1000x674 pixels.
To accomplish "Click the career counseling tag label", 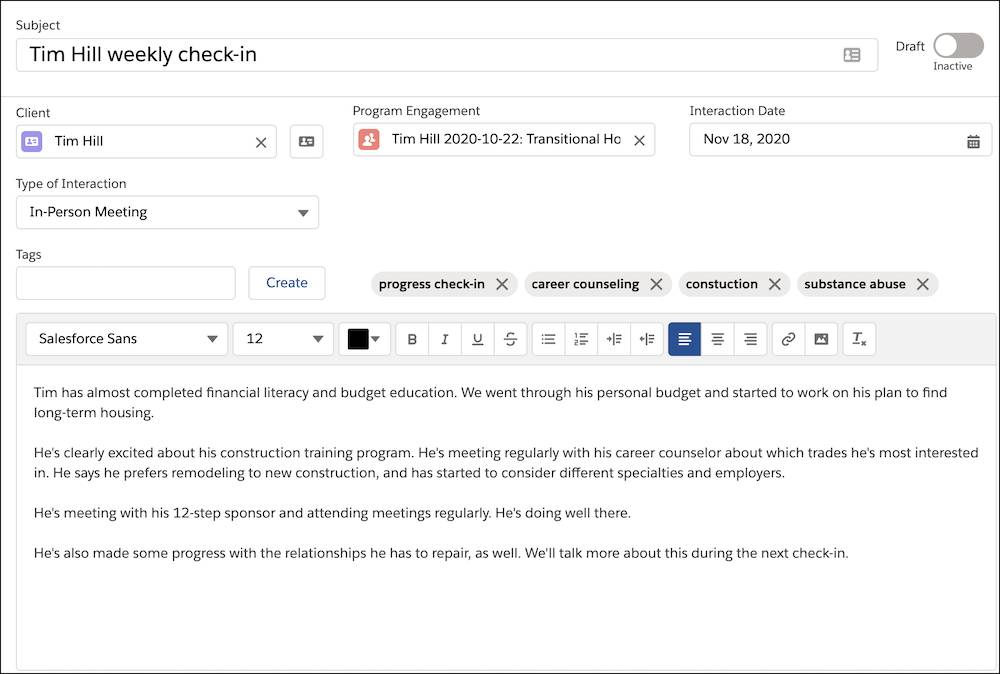I will point(585,284).
